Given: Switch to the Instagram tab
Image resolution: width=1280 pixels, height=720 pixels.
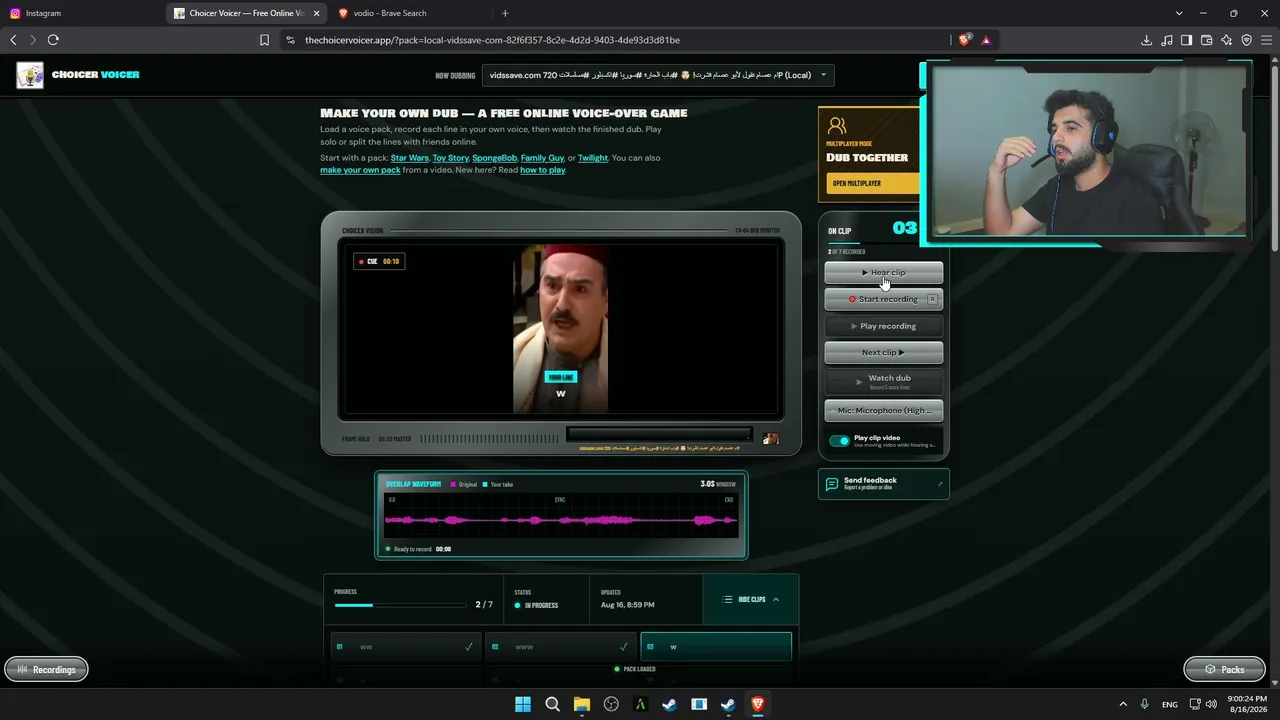Looking at the screenshot, I should (x=82, y=13).
